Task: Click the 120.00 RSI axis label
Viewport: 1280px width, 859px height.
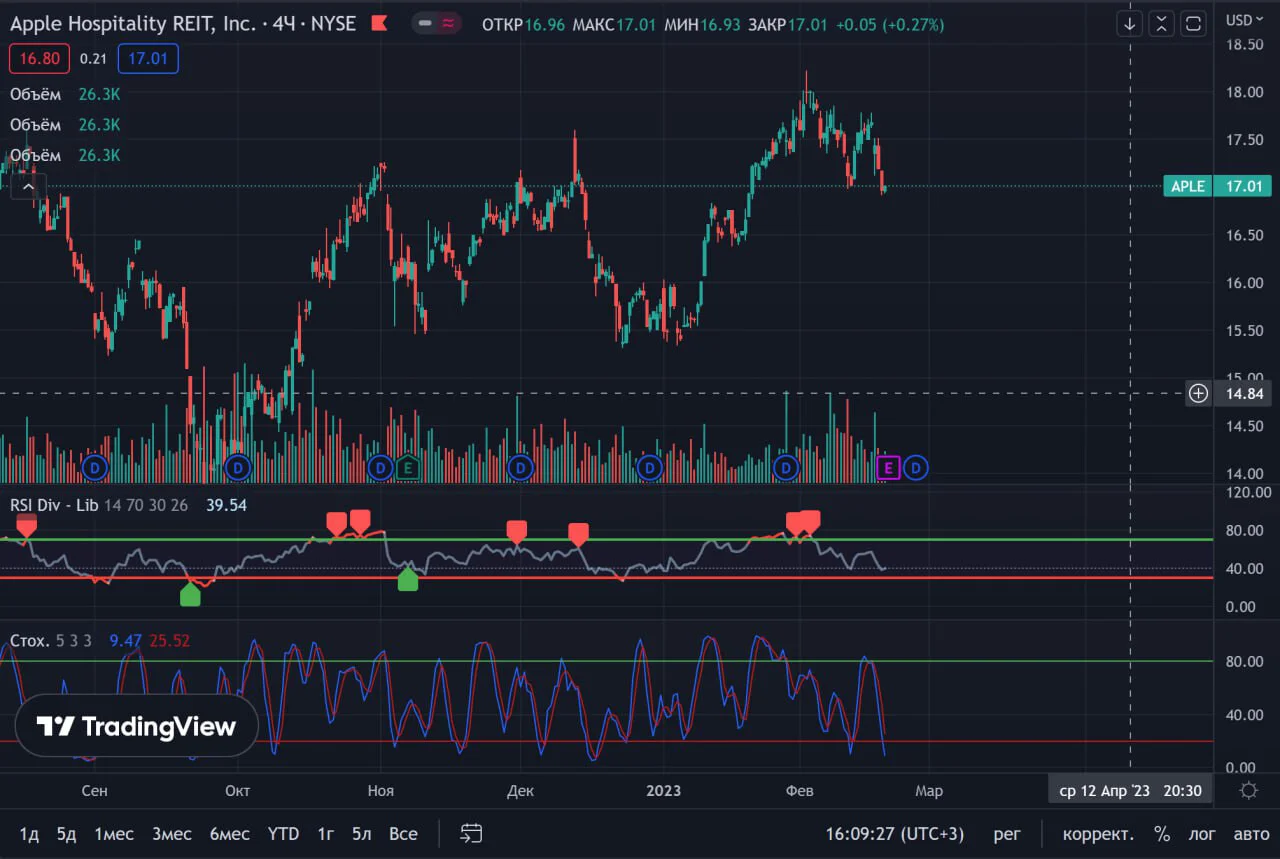Action: pos(1246,492)
